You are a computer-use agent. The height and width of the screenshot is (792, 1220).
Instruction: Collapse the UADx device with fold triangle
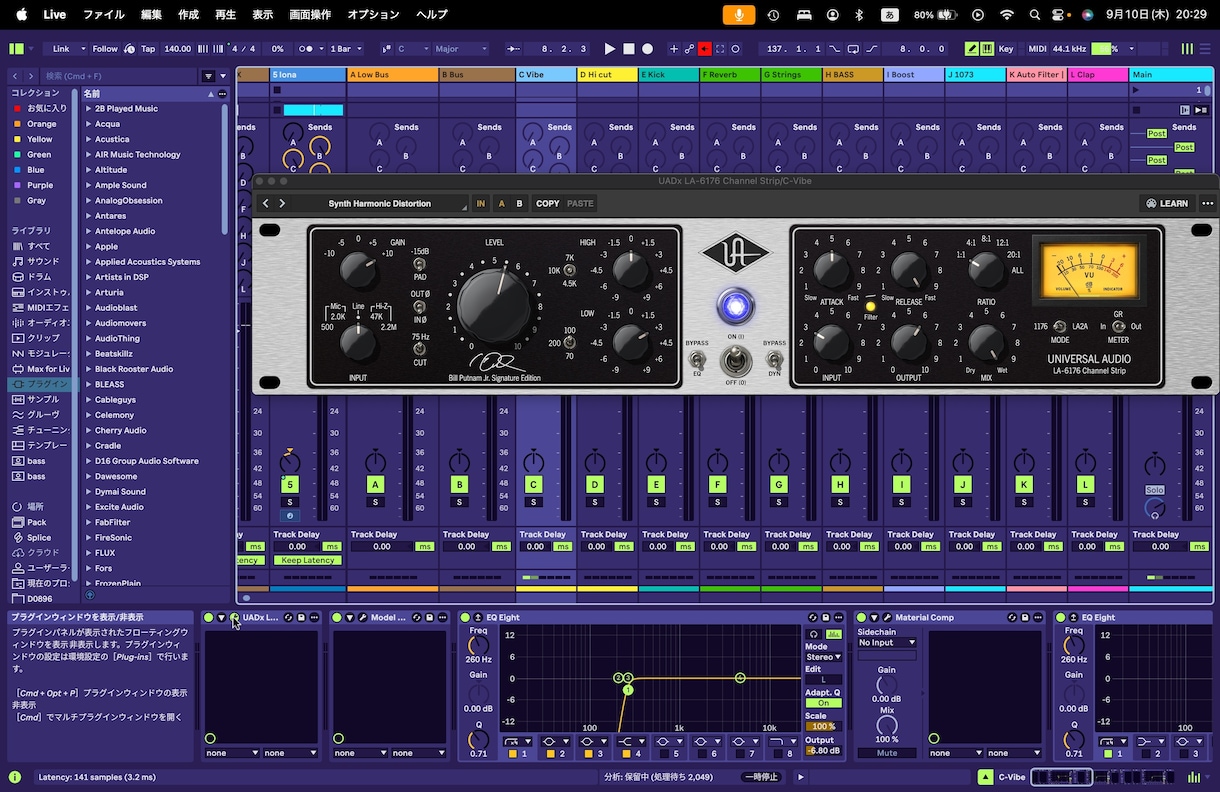click(x=221, y=617)
